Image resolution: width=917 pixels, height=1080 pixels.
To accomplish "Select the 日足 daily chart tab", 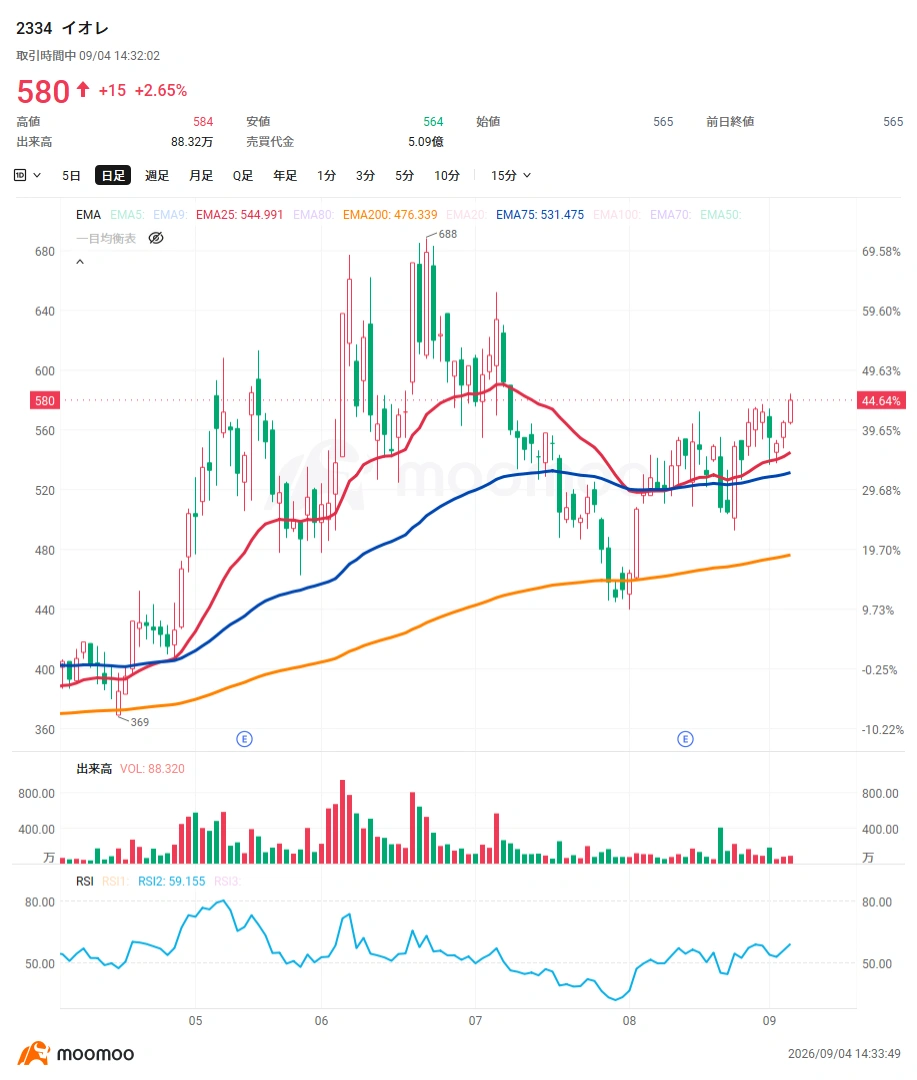I will 113,176.
